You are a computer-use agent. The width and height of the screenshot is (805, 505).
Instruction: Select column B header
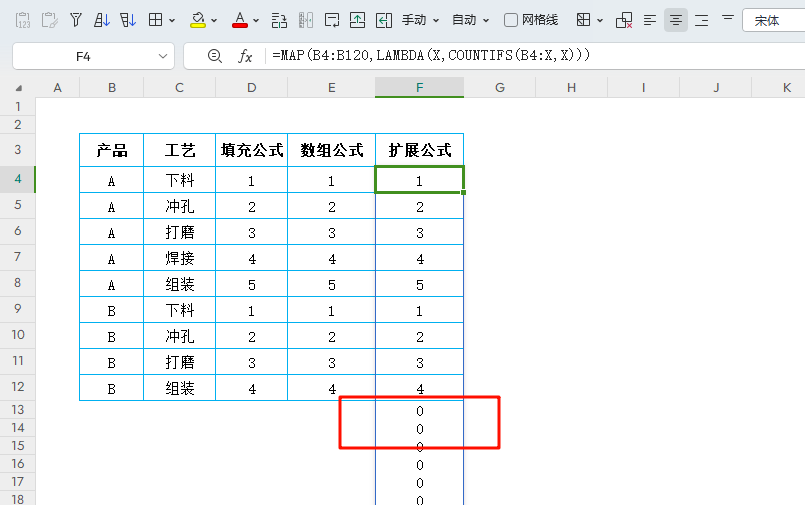click(111, 87)
